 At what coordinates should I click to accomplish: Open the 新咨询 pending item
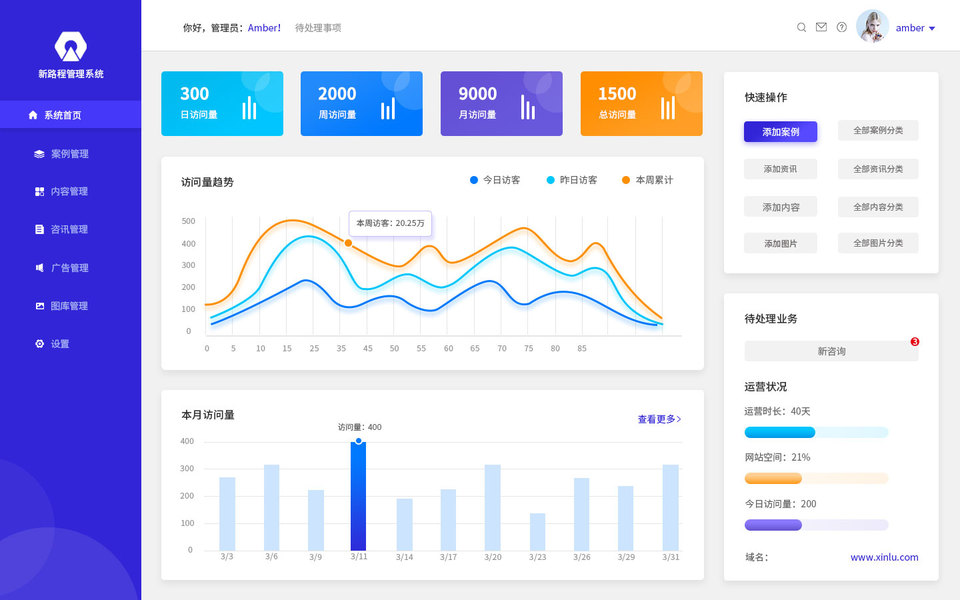[831, 351]
